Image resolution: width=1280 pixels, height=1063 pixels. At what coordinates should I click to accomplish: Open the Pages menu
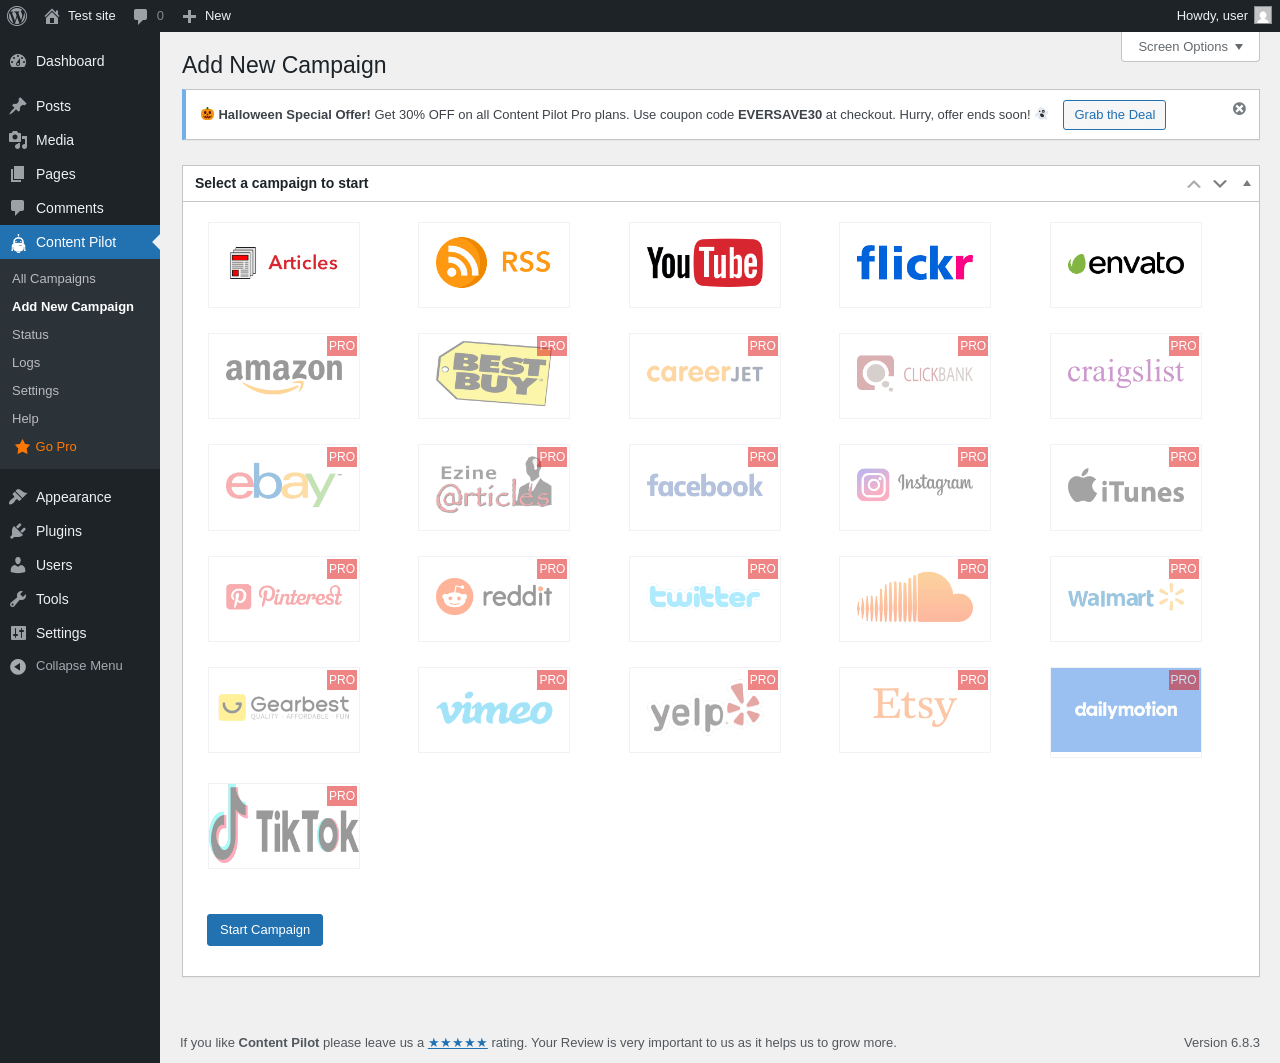pyautogui.click(x=80, y=174)
